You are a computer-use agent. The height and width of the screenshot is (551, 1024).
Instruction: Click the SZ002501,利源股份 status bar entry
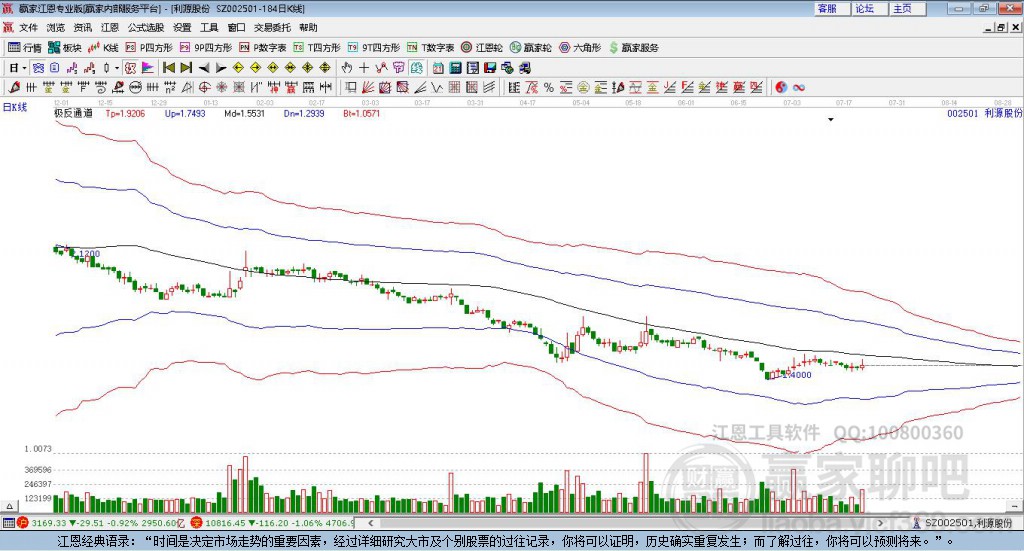tap(963, 523)
